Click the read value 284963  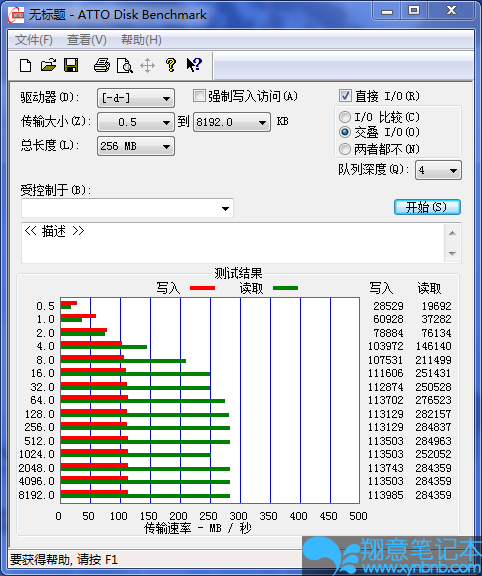tap(434, 441)
